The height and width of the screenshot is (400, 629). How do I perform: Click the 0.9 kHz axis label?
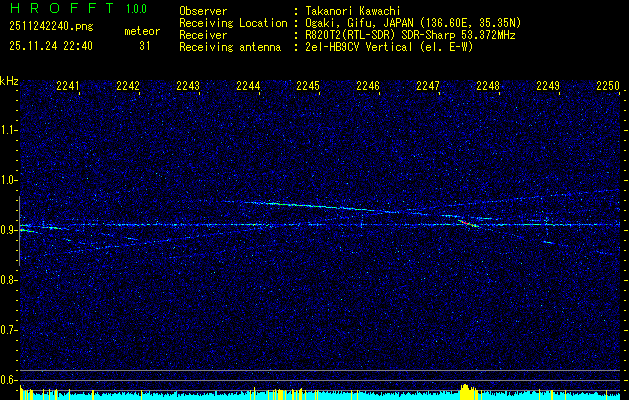pos(9,230)
